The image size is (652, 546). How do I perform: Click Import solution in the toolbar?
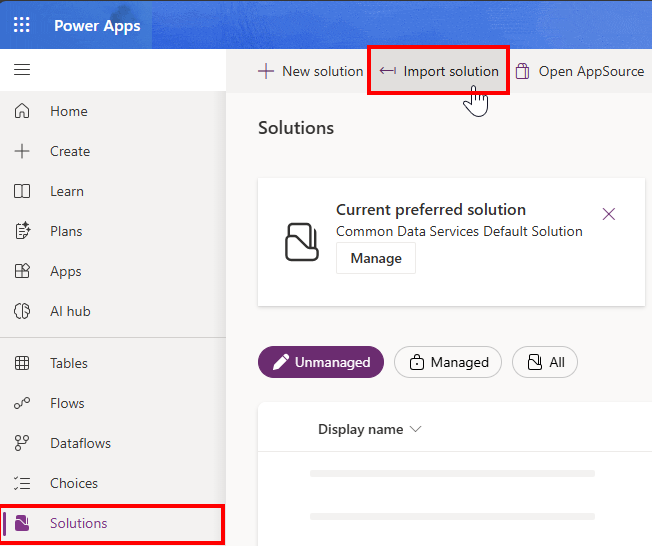(440, 71)
